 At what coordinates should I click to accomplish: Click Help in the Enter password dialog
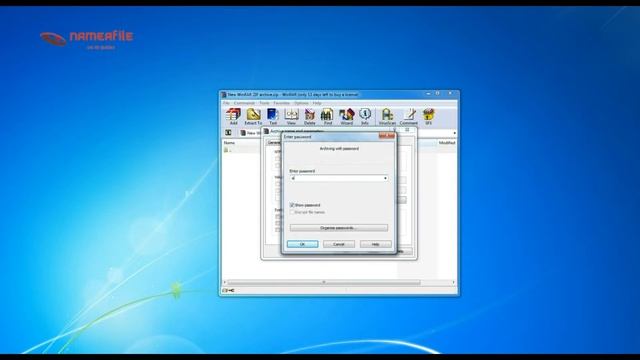point(376,244)
